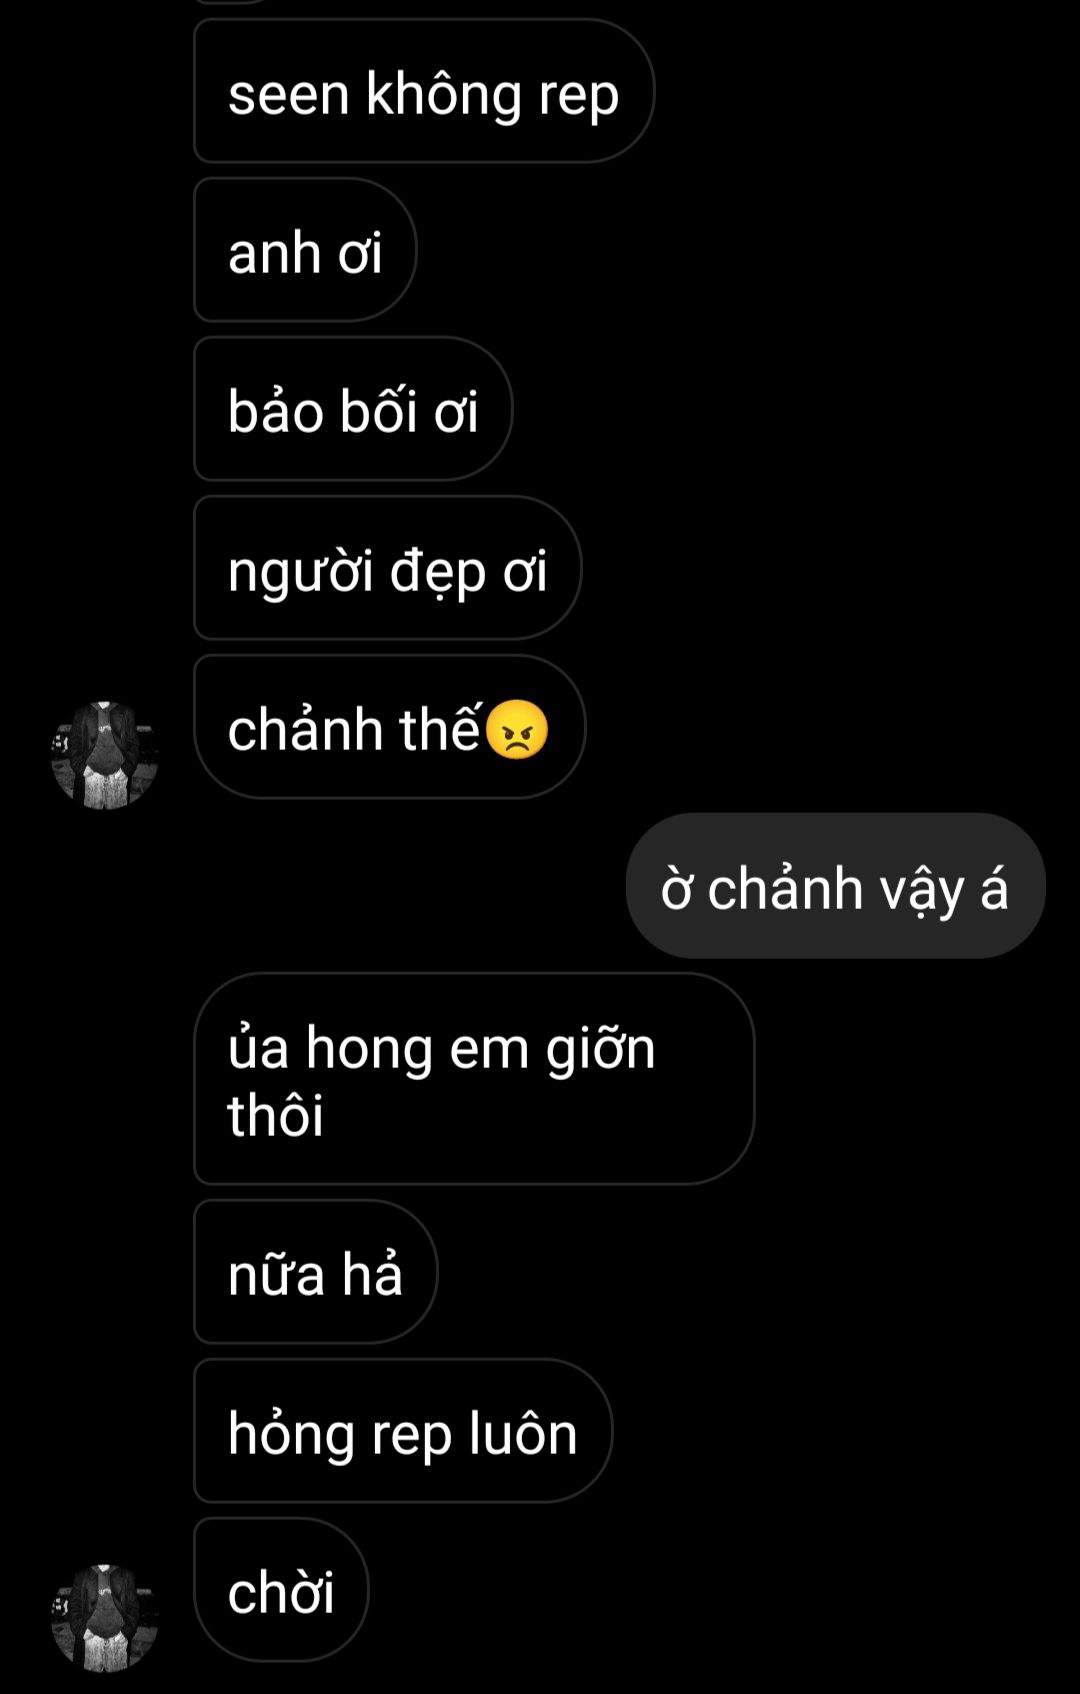Tap the angry face emoji

(517, 730)
